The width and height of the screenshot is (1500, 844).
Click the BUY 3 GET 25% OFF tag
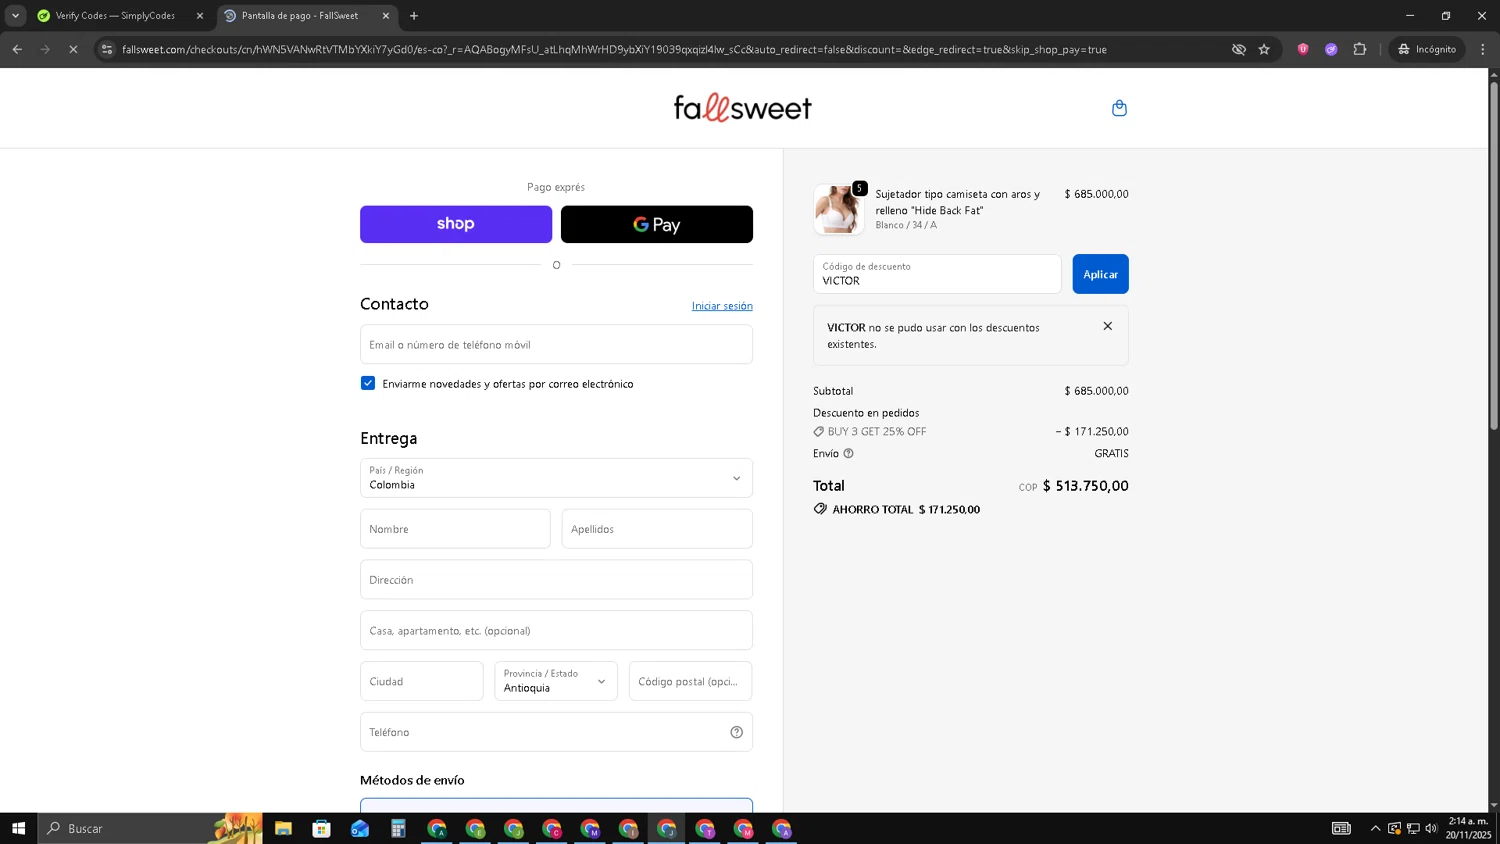click(x=870, y=432)
